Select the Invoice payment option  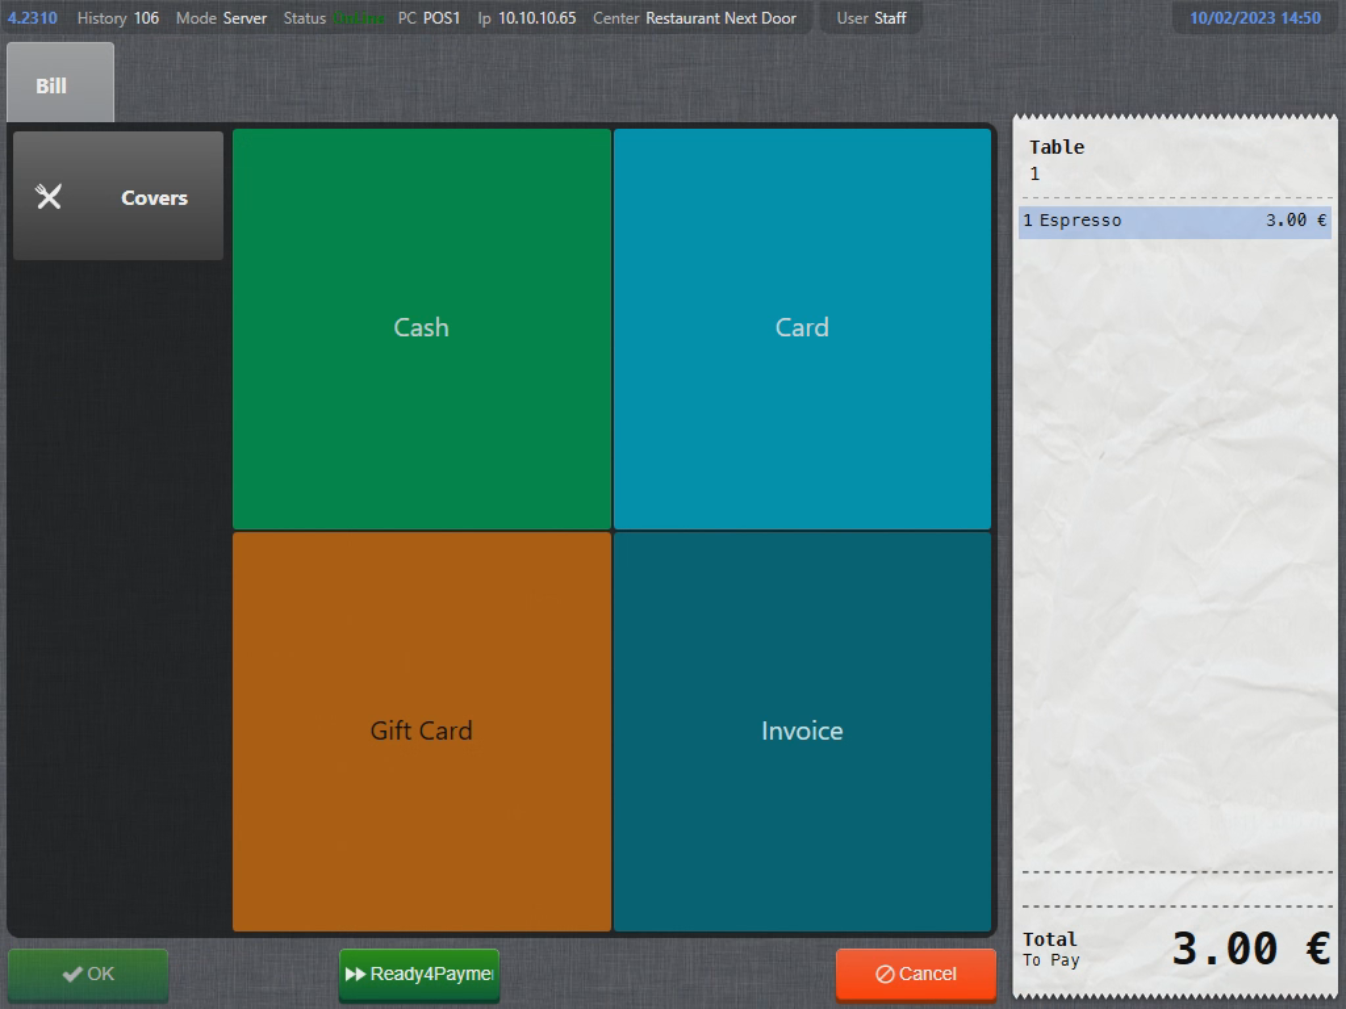802,731
